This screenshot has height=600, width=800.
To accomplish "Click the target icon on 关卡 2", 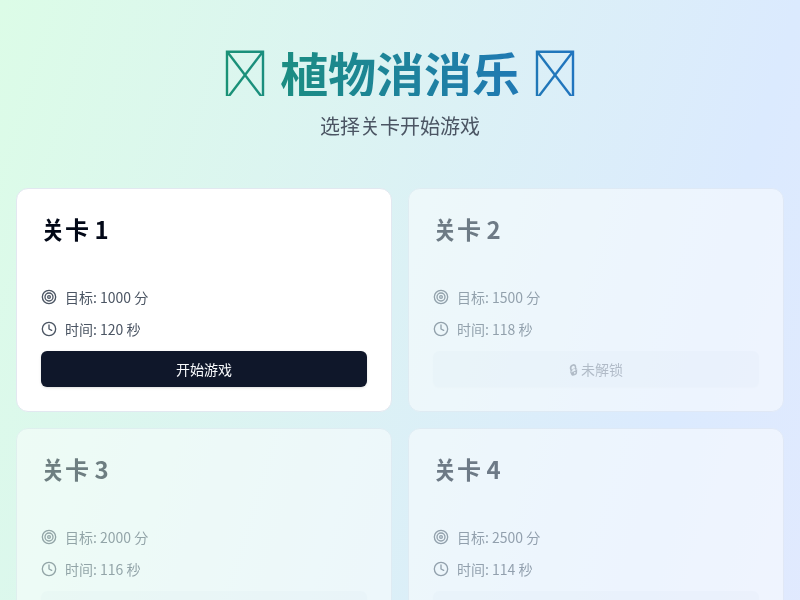I will pyautogui.click(x=440, y=297).
